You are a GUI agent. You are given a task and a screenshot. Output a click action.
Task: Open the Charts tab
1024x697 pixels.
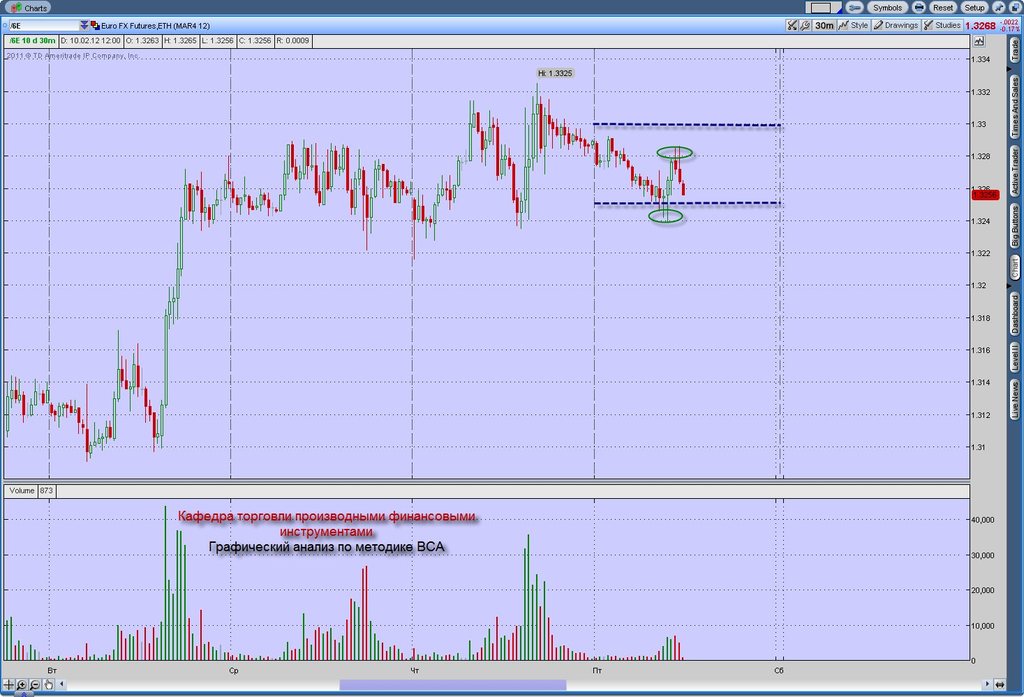pos(29,8)
